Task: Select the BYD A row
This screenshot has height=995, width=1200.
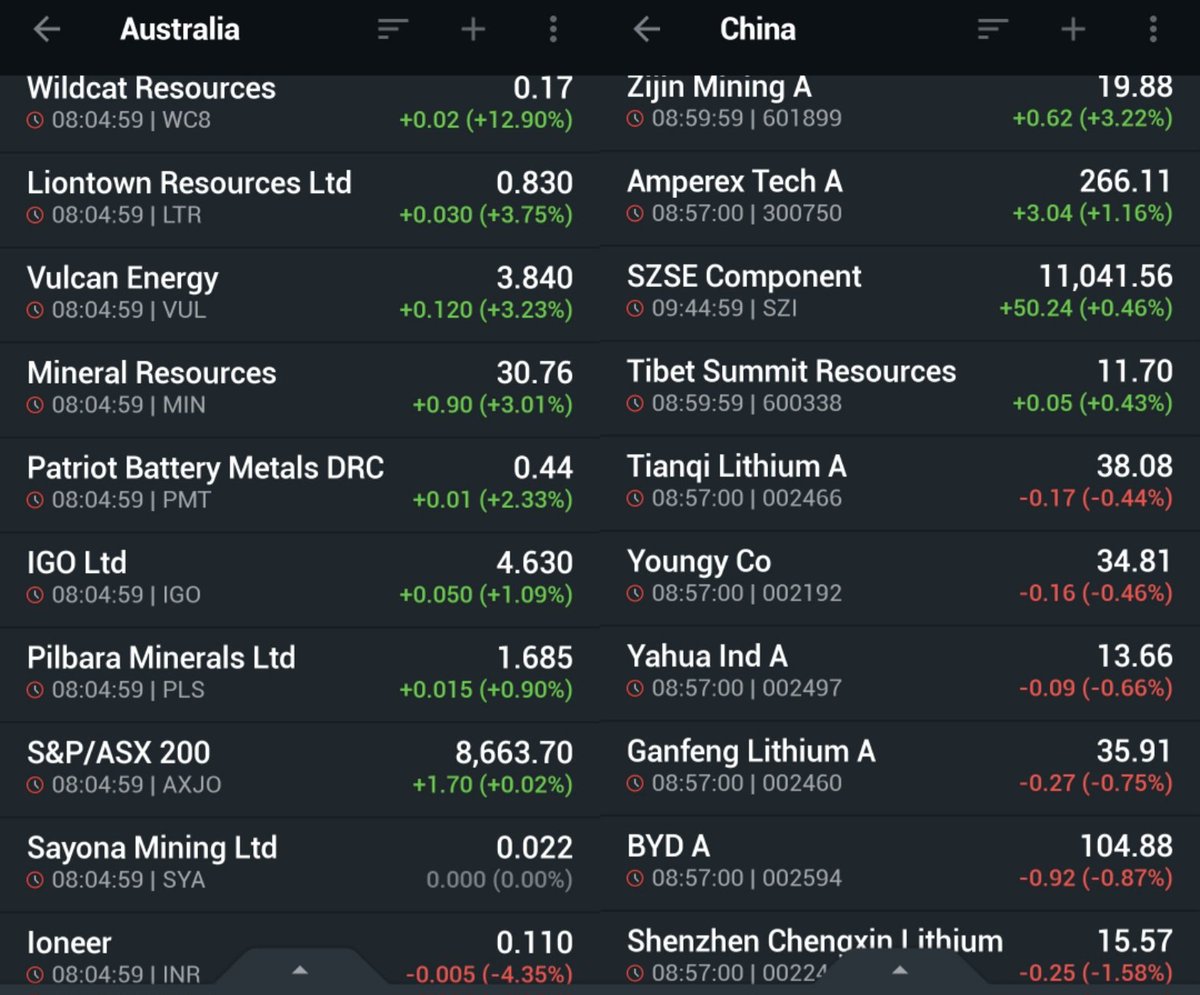Action: 890,862
